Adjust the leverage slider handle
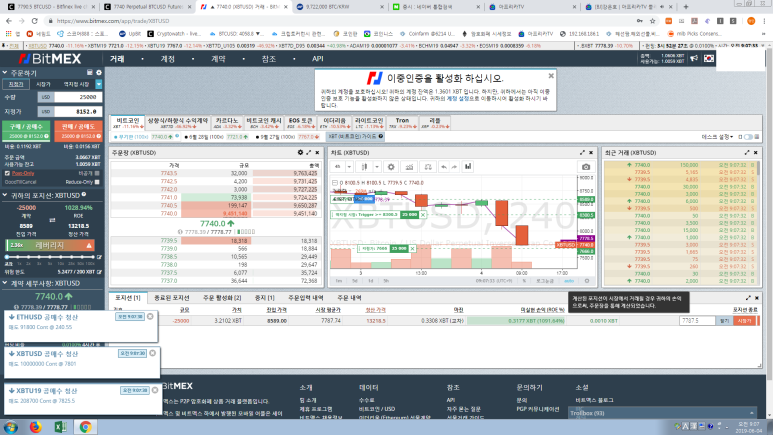Screen dimensions: 773x435 pos(7,257)
